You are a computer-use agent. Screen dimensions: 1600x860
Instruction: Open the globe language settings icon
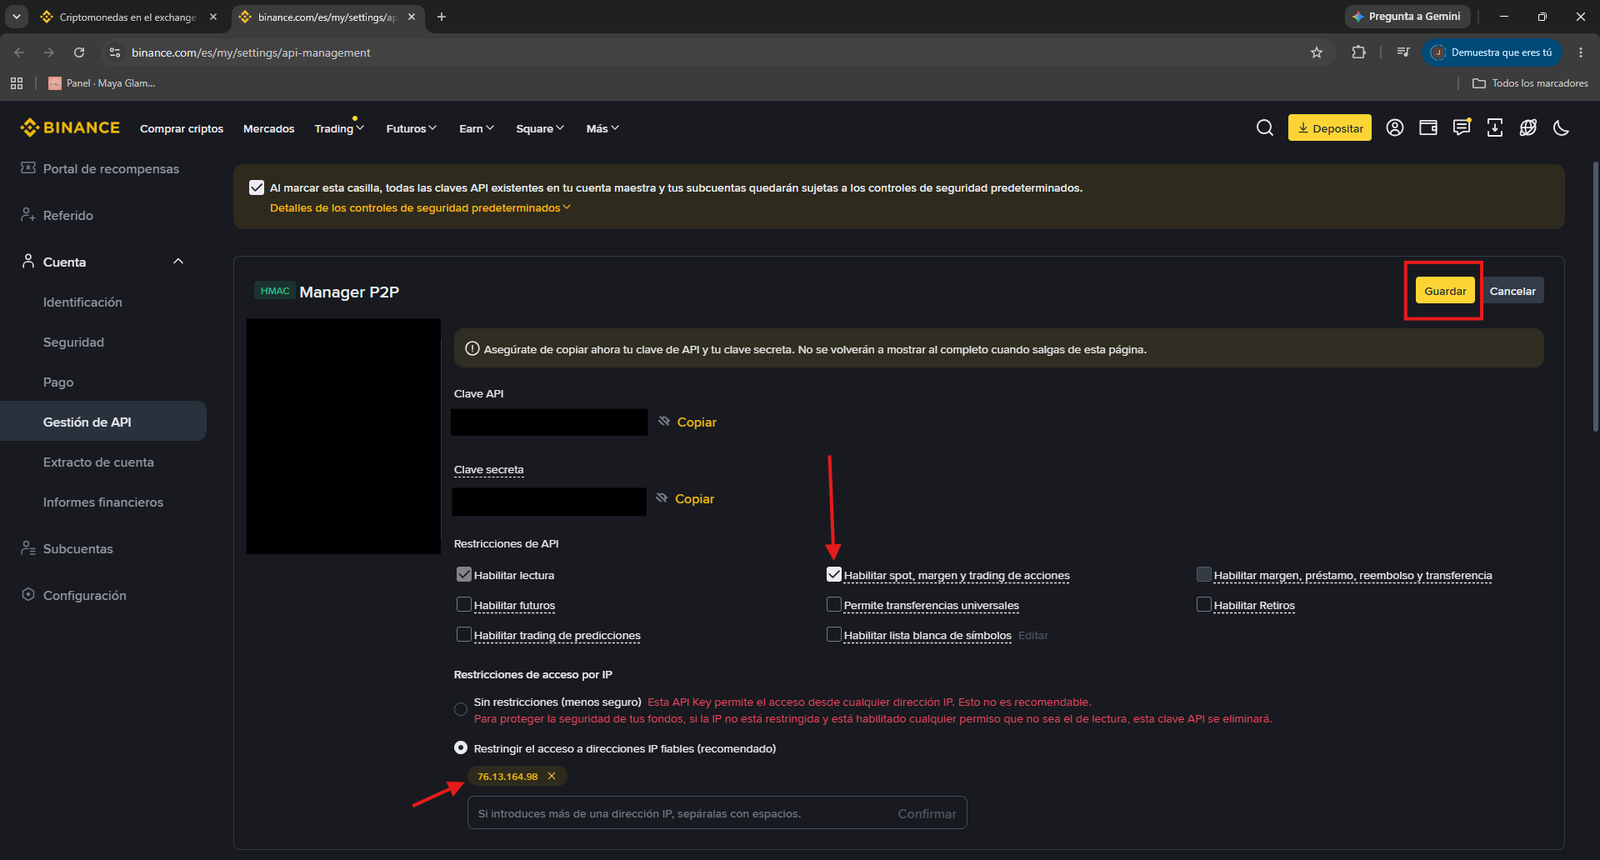coord(1528,128)
